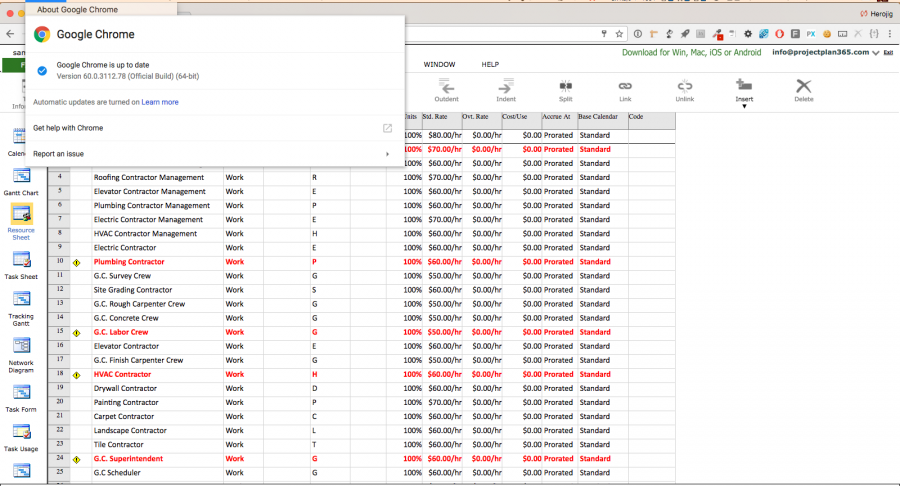Image resolution: width=900 pixels, height=486 pixels.
Task: Click the Std. Rate column header
Action: 442,120
